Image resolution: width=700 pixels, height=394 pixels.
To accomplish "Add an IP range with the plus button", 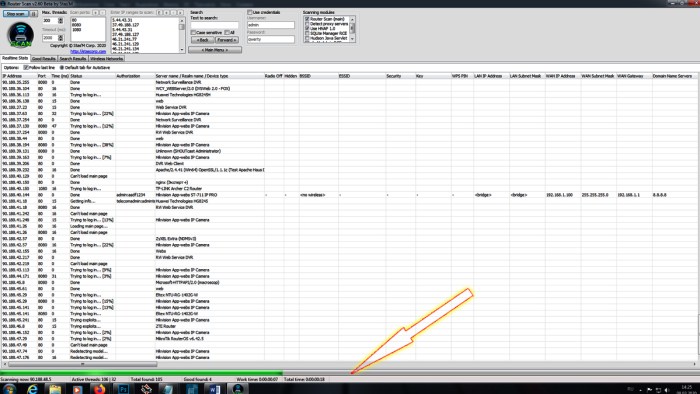I will (x=167, y=12).
